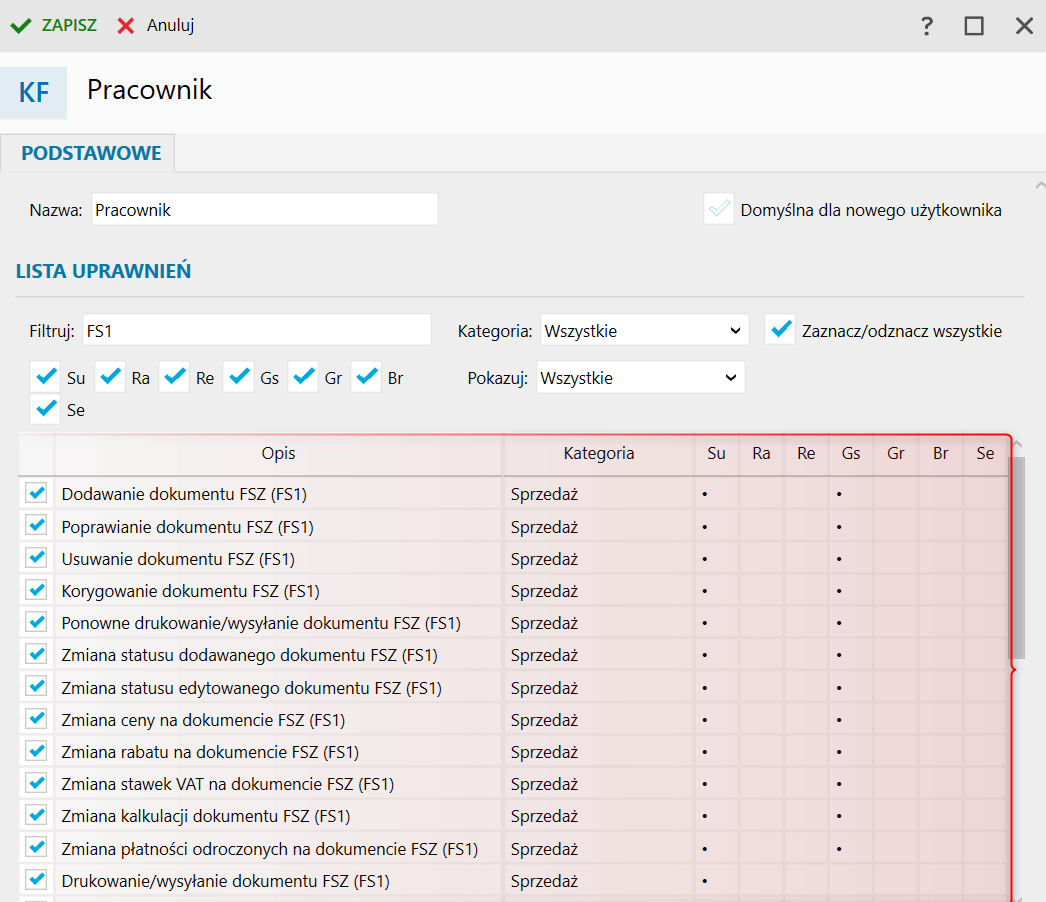Select row text Usuwanie dokumentu FSZ (FS1)
This screenshot has width=1046, height=902.
click(178, 559)
